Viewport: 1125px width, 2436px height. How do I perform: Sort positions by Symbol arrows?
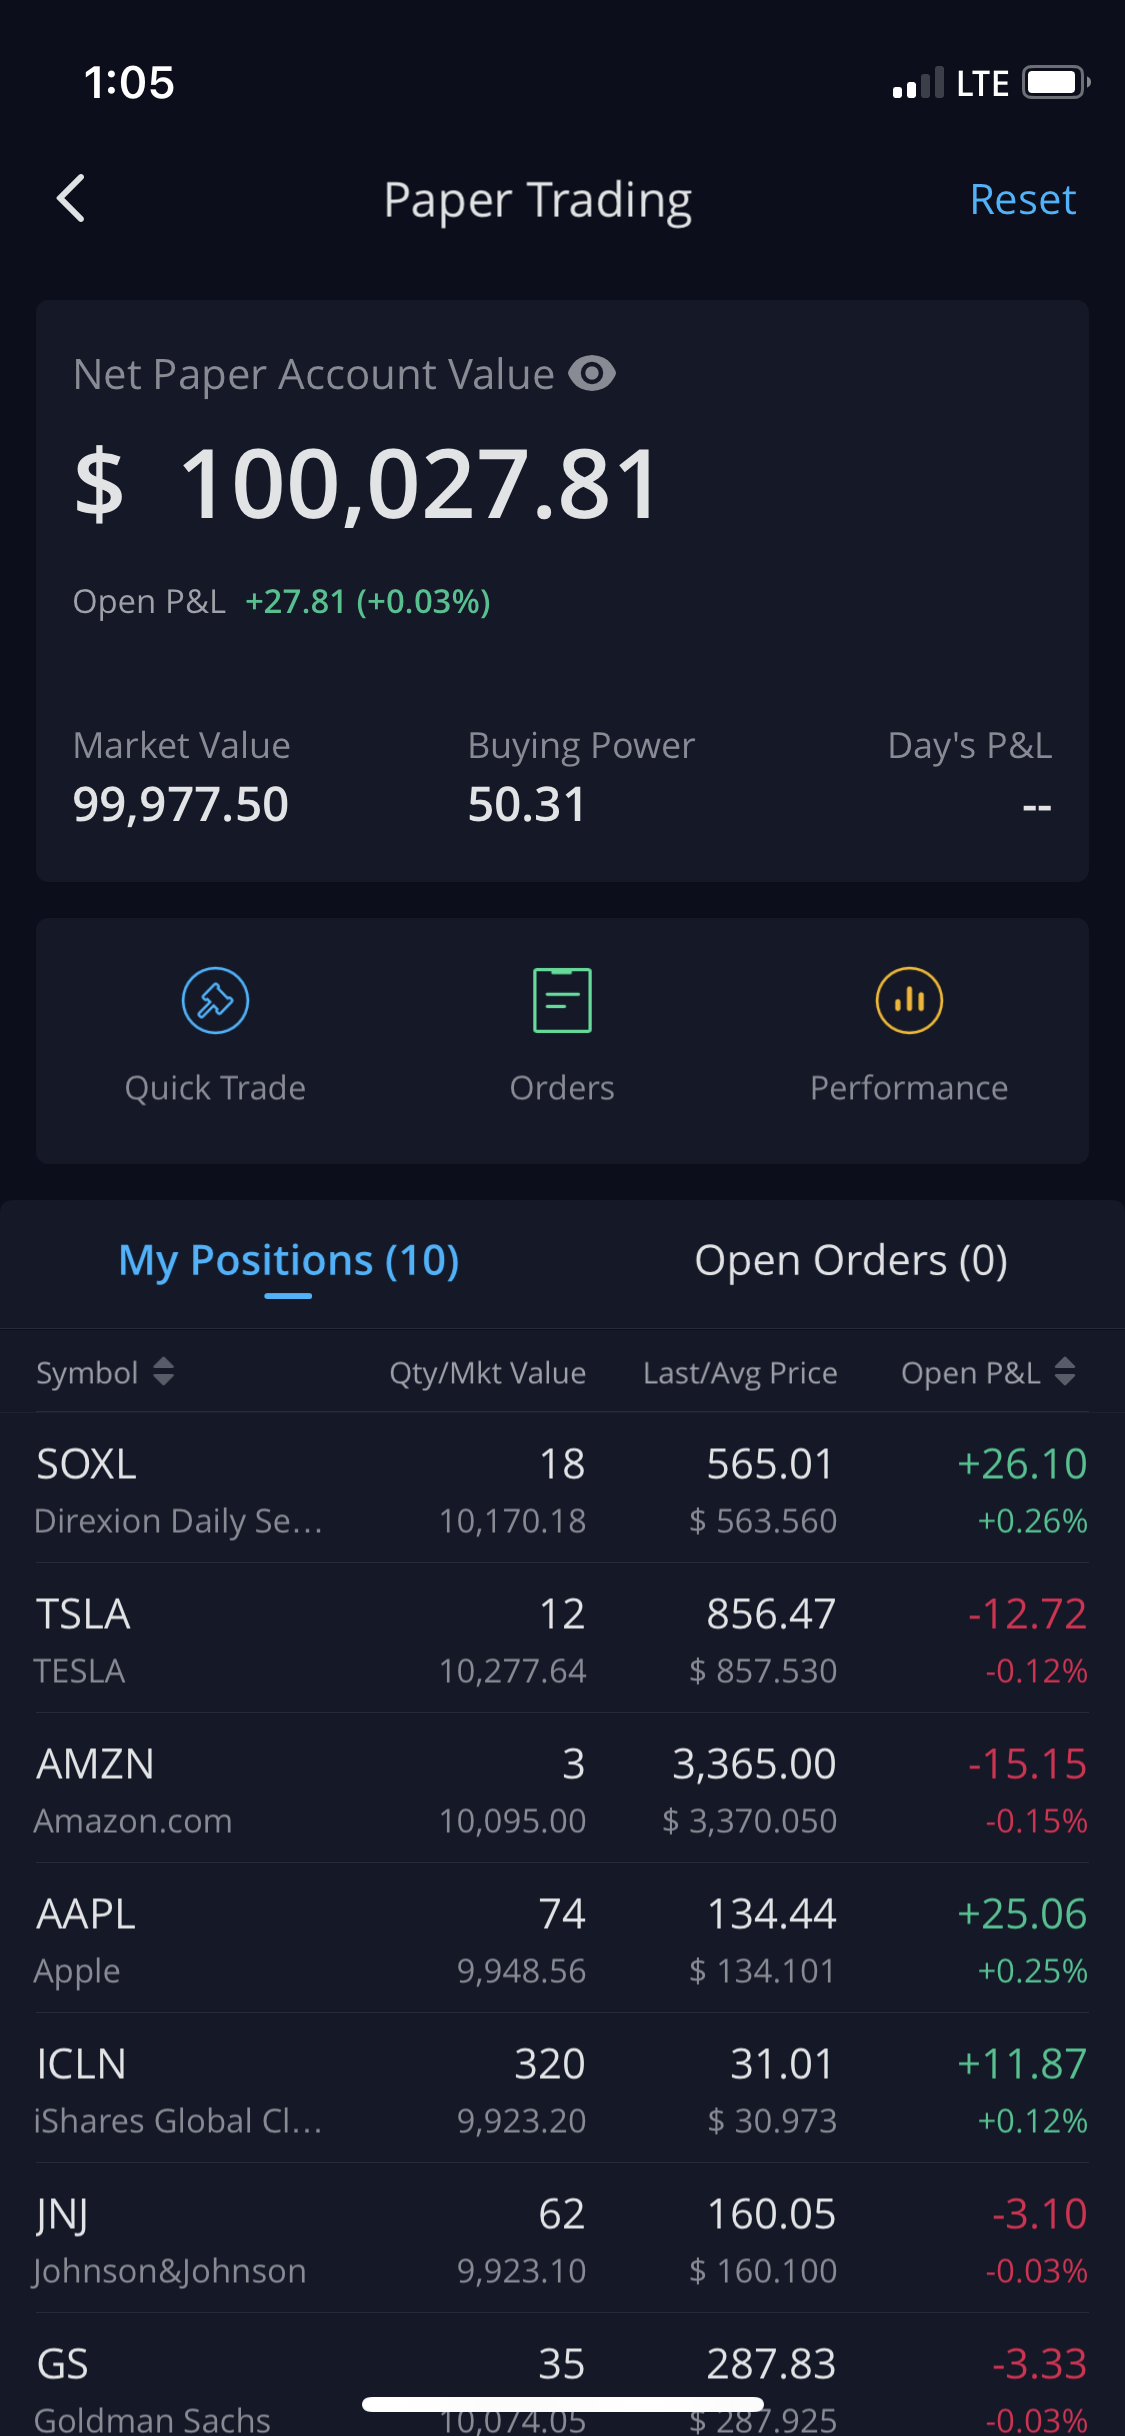[163, 1372]
